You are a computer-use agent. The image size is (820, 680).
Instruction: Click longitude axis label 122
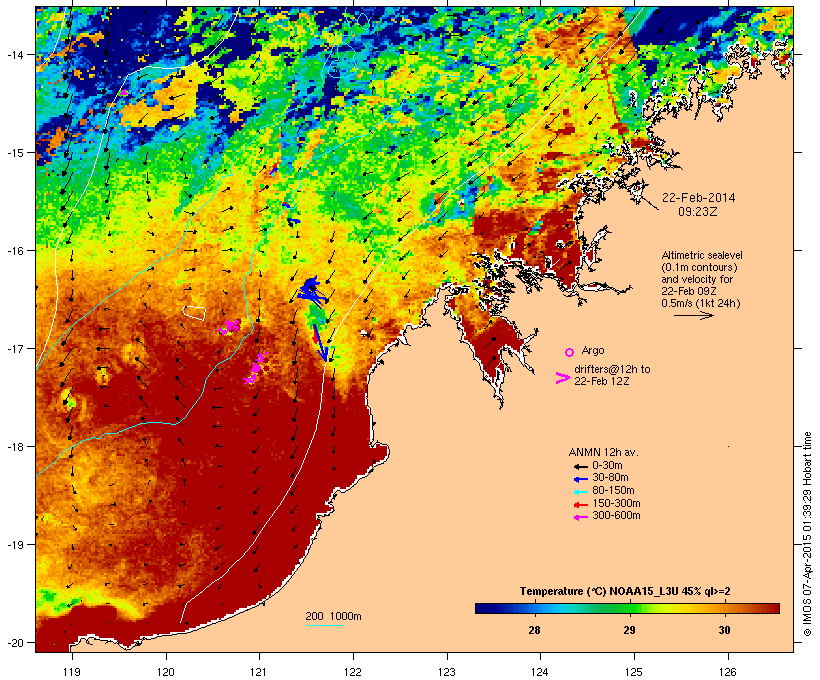point(353,672)
